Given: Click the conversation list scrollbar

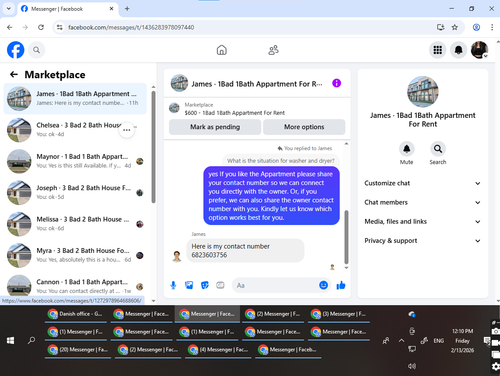Looking at the screenshot, I should pos(153,147).
